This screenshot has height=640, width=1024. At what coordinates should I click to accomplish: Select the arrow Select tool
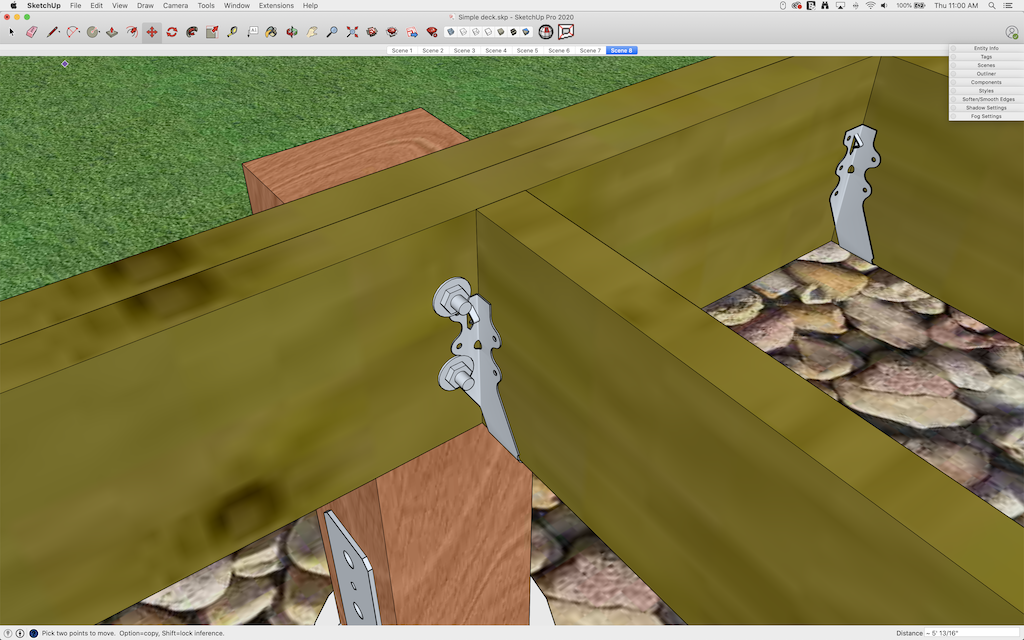coord(12,32)
